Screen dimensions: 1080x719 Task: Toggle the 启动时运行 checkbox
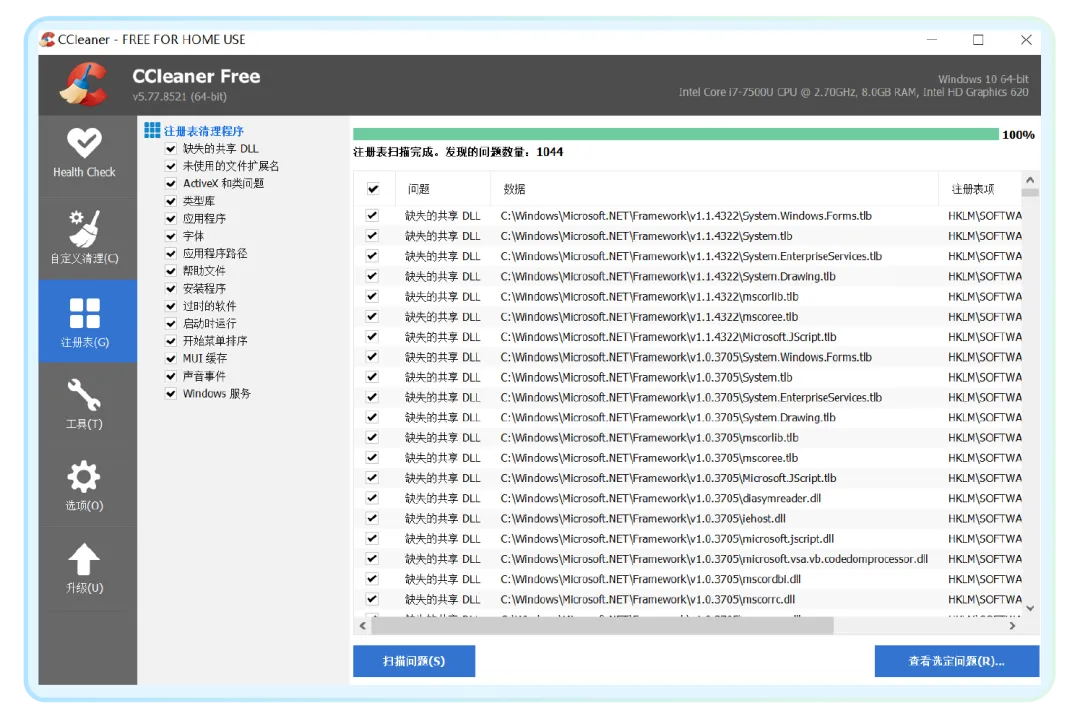(171, 324)
